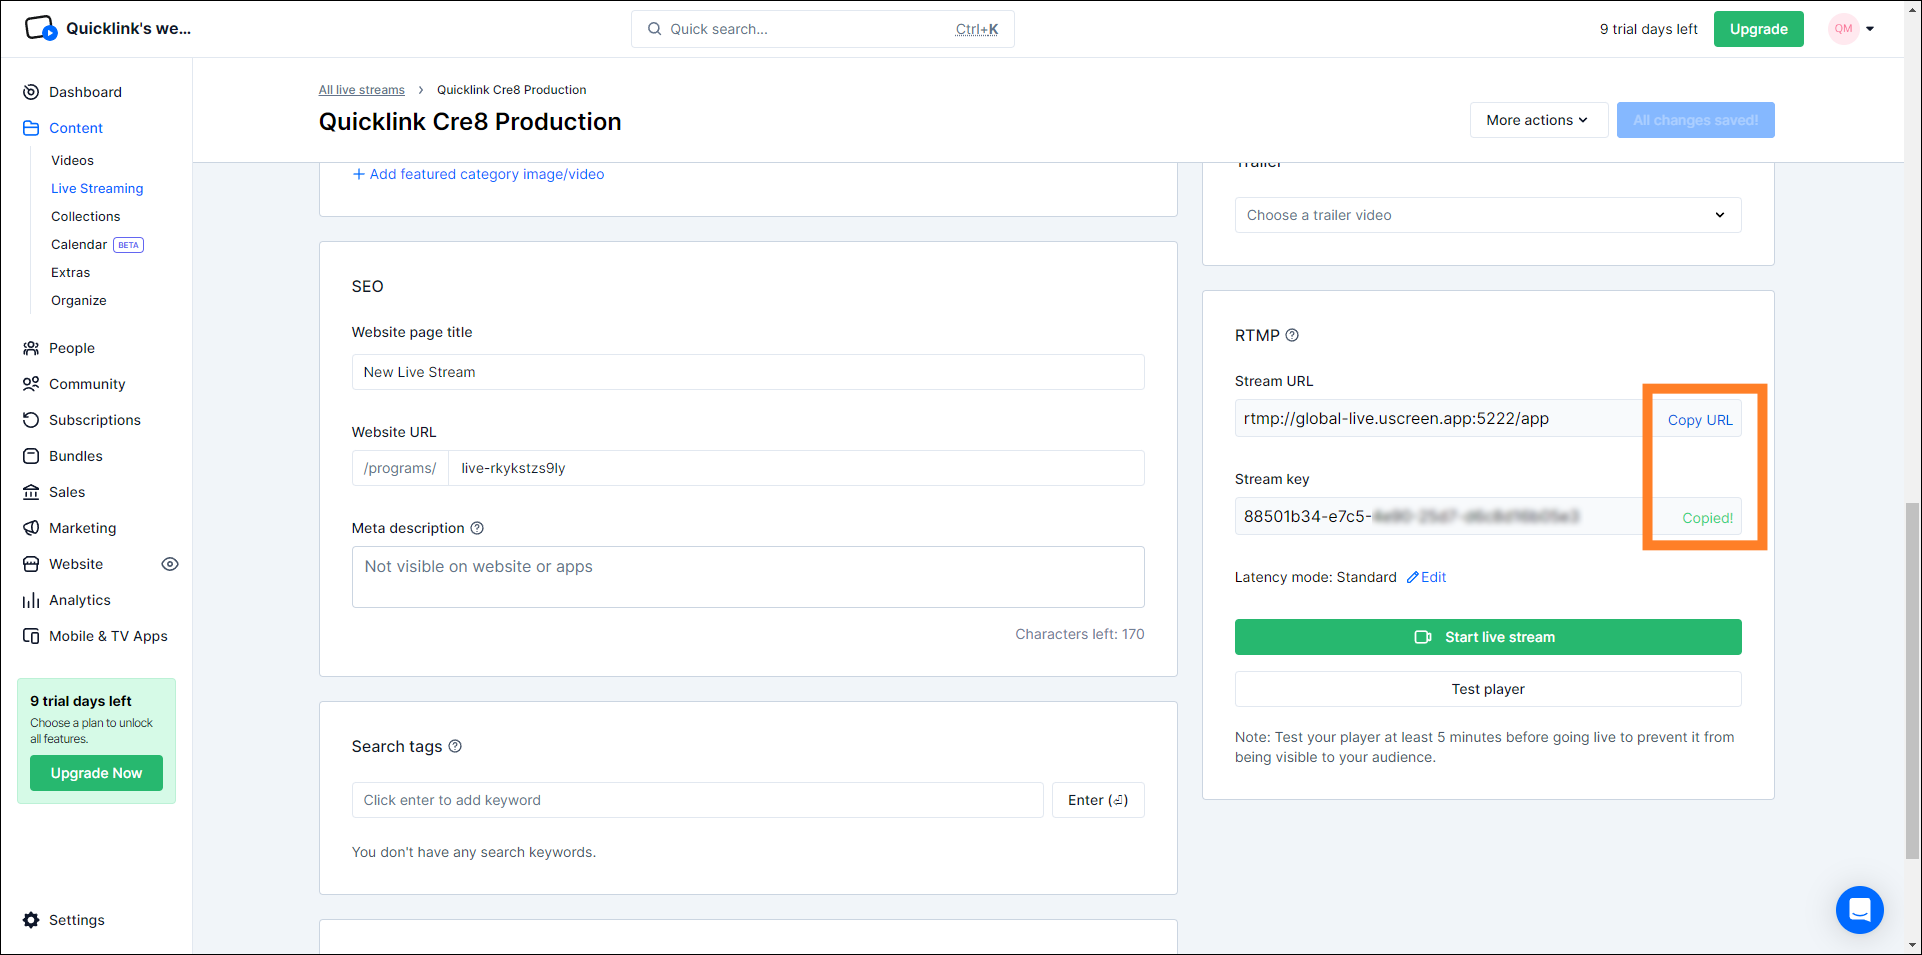Click the search keyword input field
The image size is (1922, 955).
(697, 800)
